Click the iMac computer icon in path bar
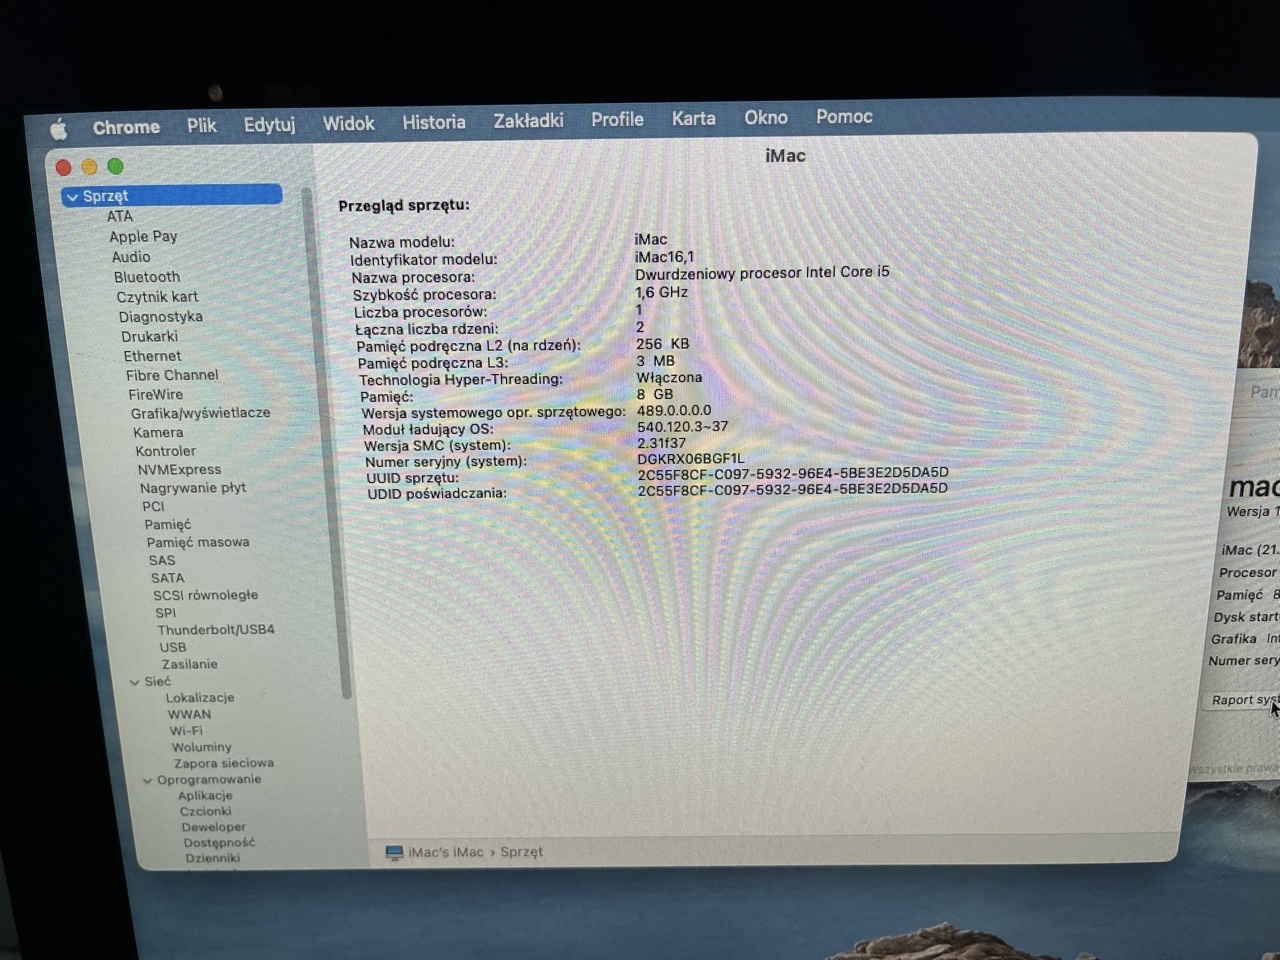 point(394,853)
